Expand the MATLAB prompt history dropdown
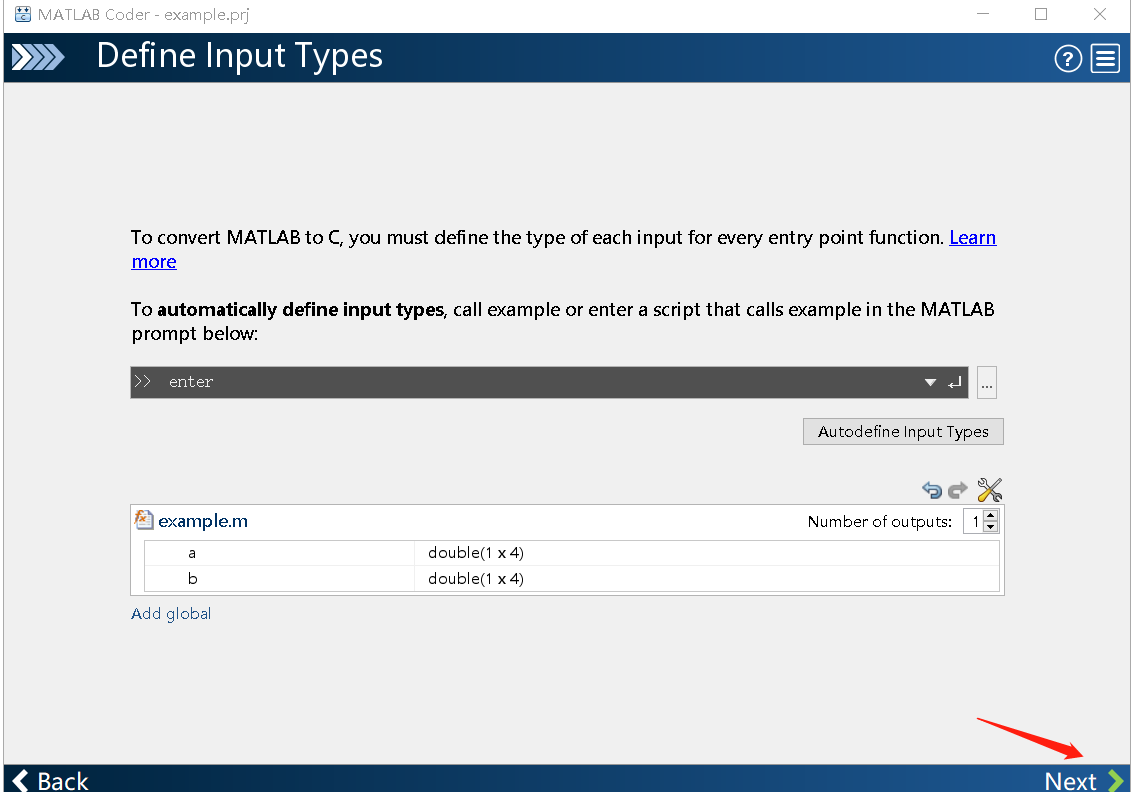 click(930, 382)
